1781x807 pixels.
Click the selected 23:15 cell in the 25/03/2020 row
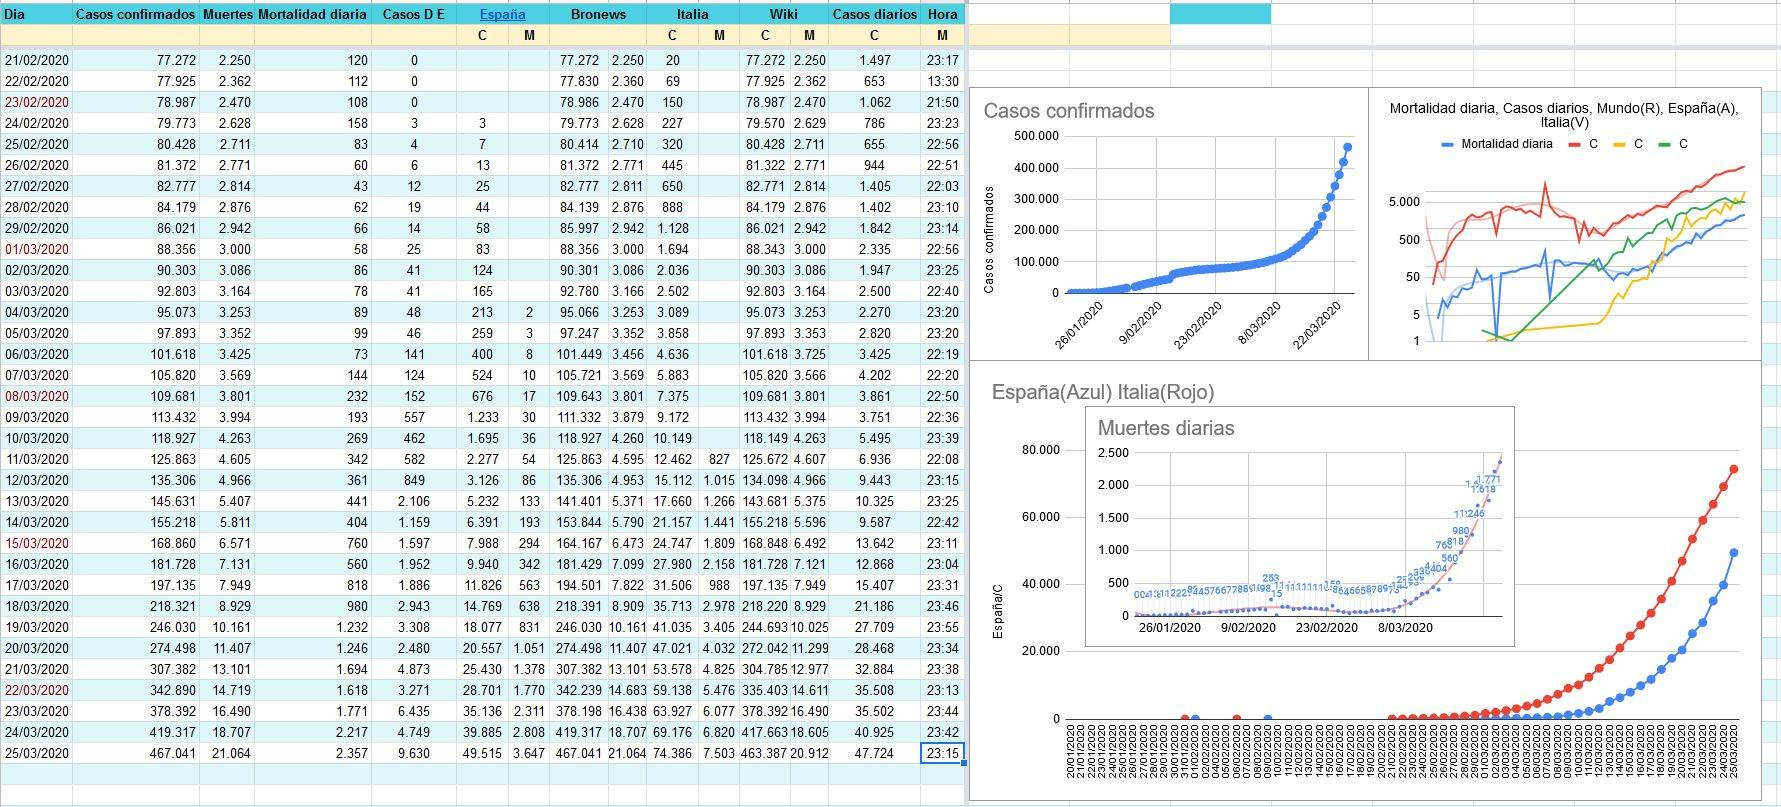(x=942, y=753)
